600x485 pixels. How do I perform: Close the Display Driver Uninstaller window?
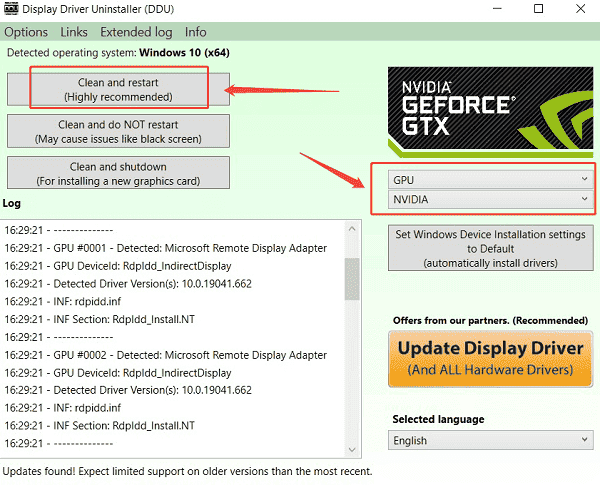click(582, 10)
